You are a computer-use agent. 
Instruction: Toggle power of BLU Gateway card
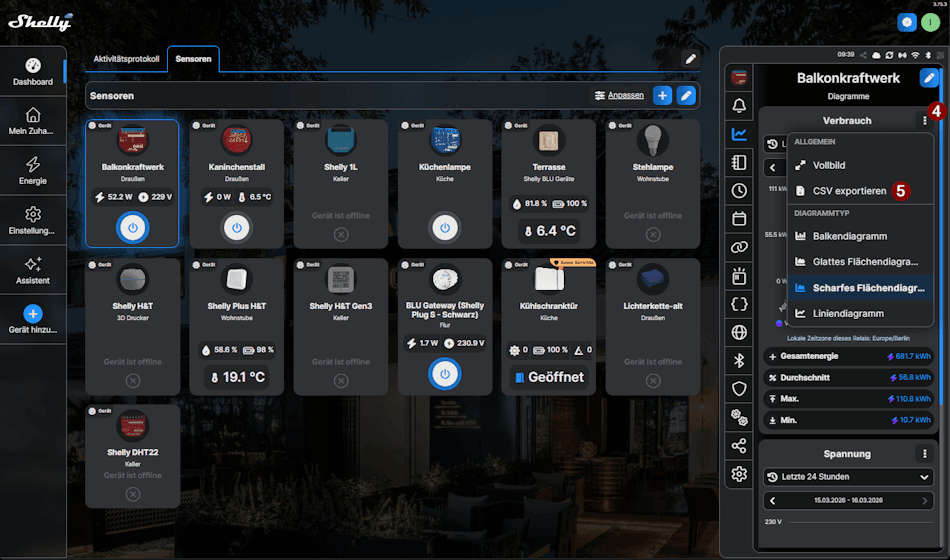coord(445,374)
